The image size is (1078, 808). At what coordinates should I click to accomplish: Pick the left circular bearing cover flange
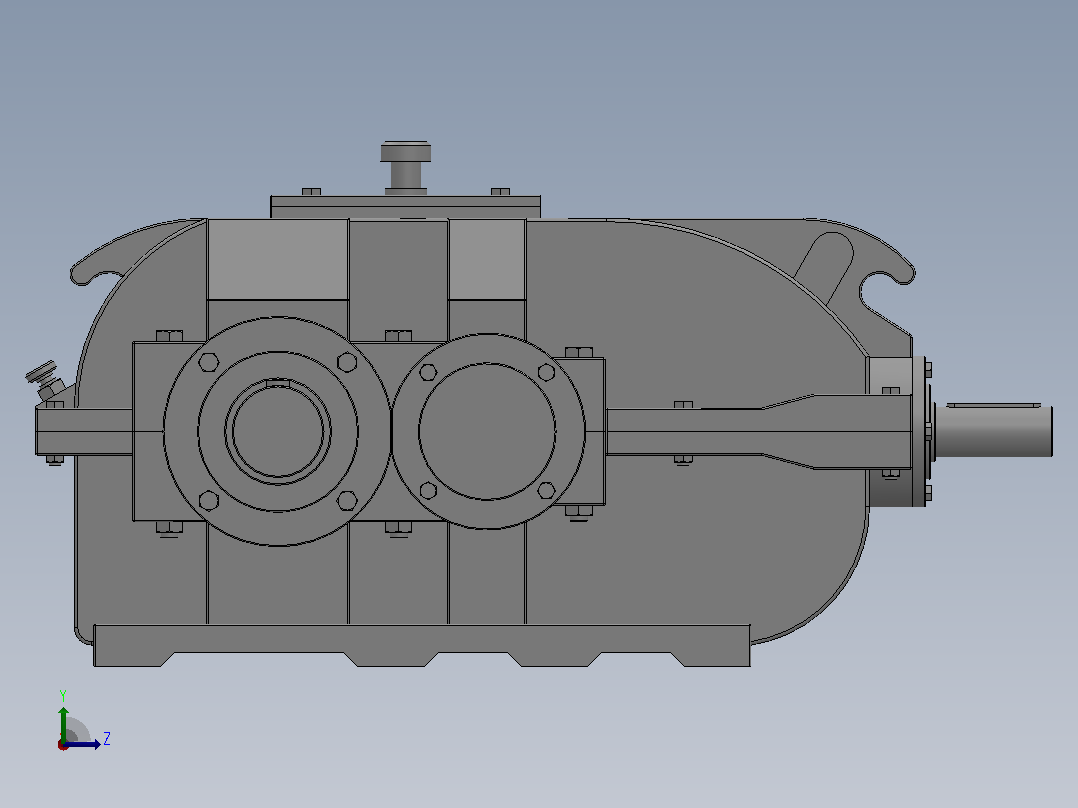pos(278,431)
